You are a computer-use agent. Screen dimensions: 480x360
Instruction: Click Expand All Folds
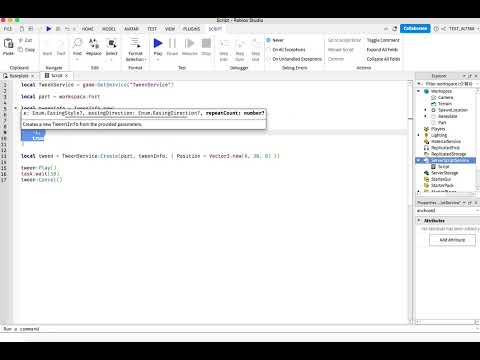[x=382, y=50]
